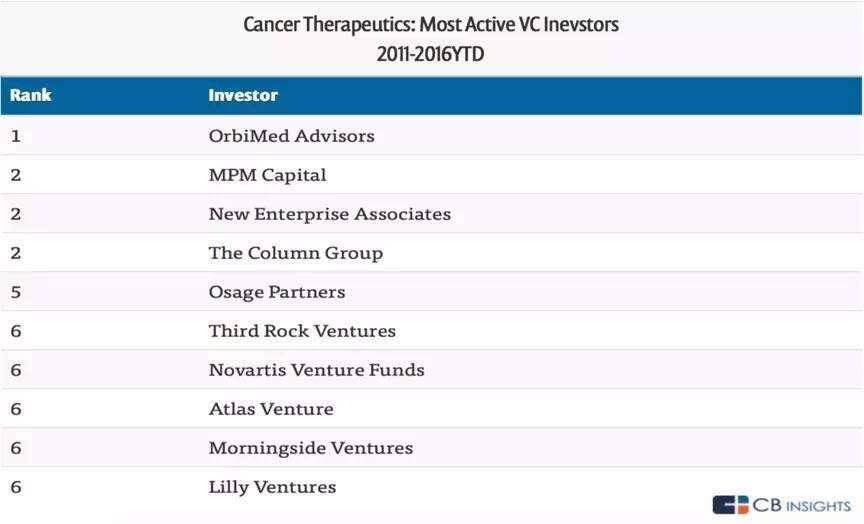Click the rank cell beside MPM Capital
Viewport: 864px width, 524px height.
pyautogui.click(x=16, y=175)
